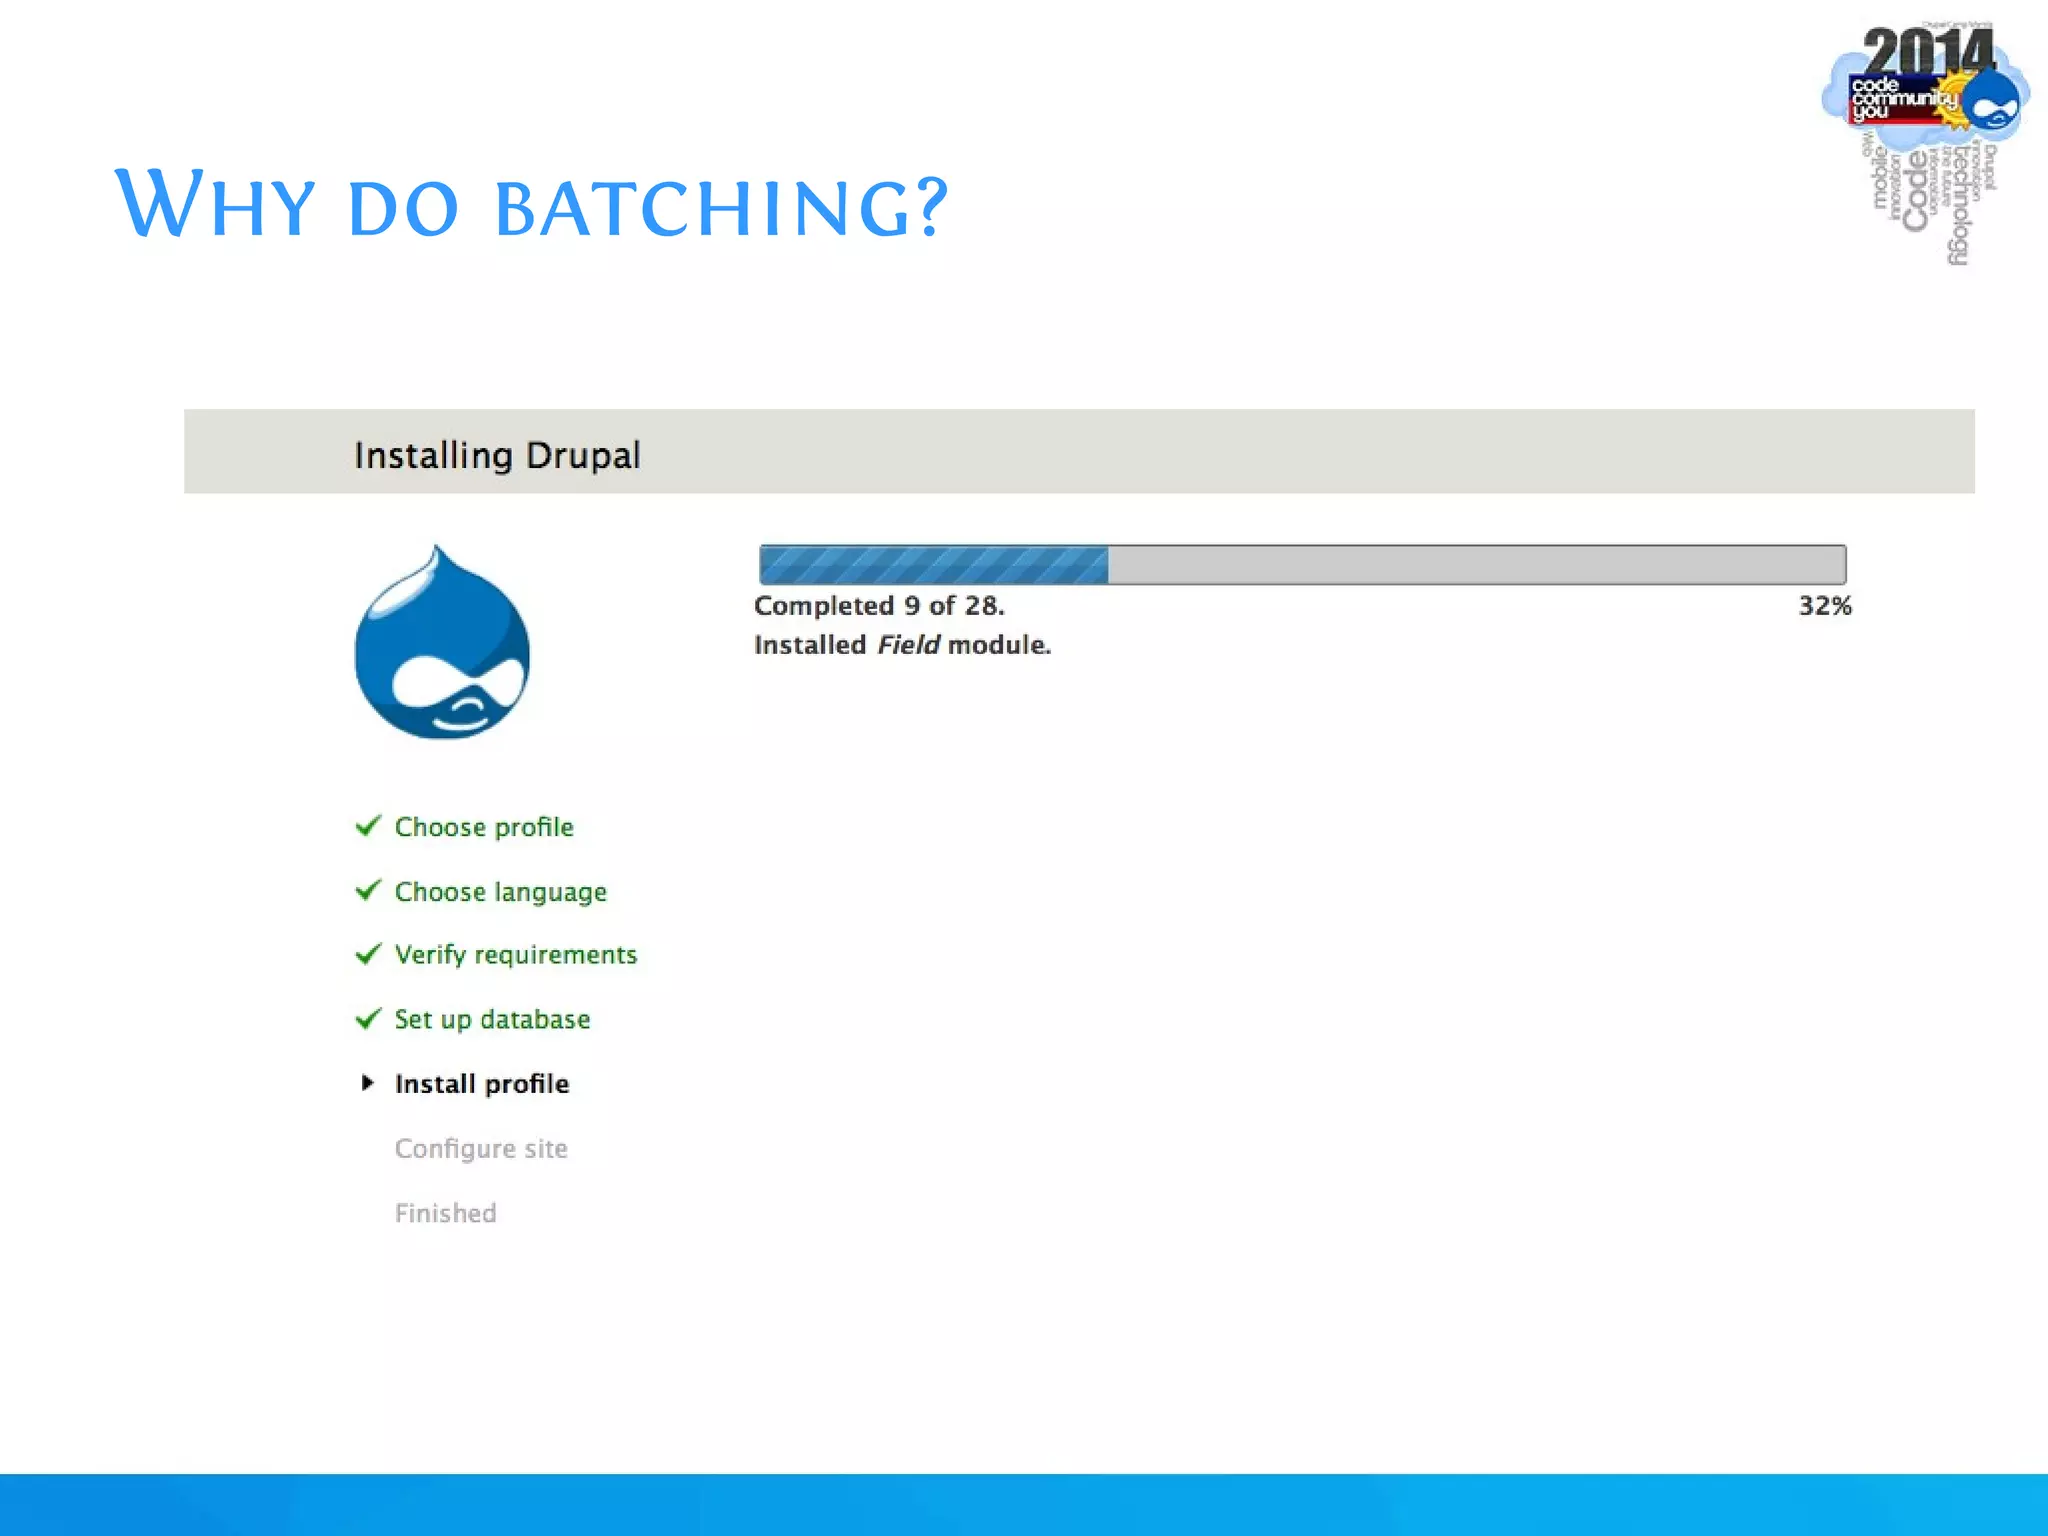
Task: Select the Verify requirements step
Action: [x=516, y=955]
